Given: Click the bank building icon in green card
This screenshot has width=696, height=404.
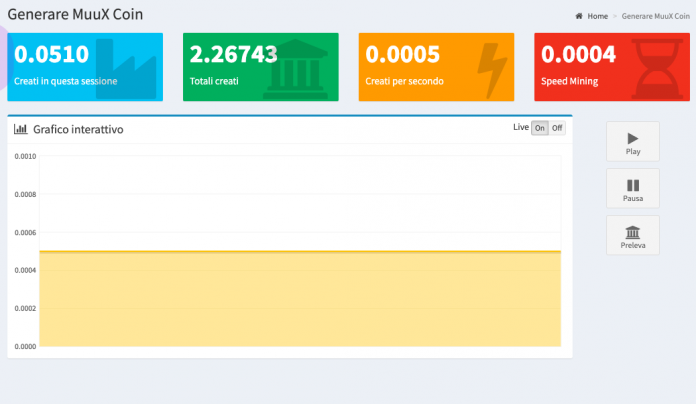Looking at the screenshot, I should [x=301, y=69].
